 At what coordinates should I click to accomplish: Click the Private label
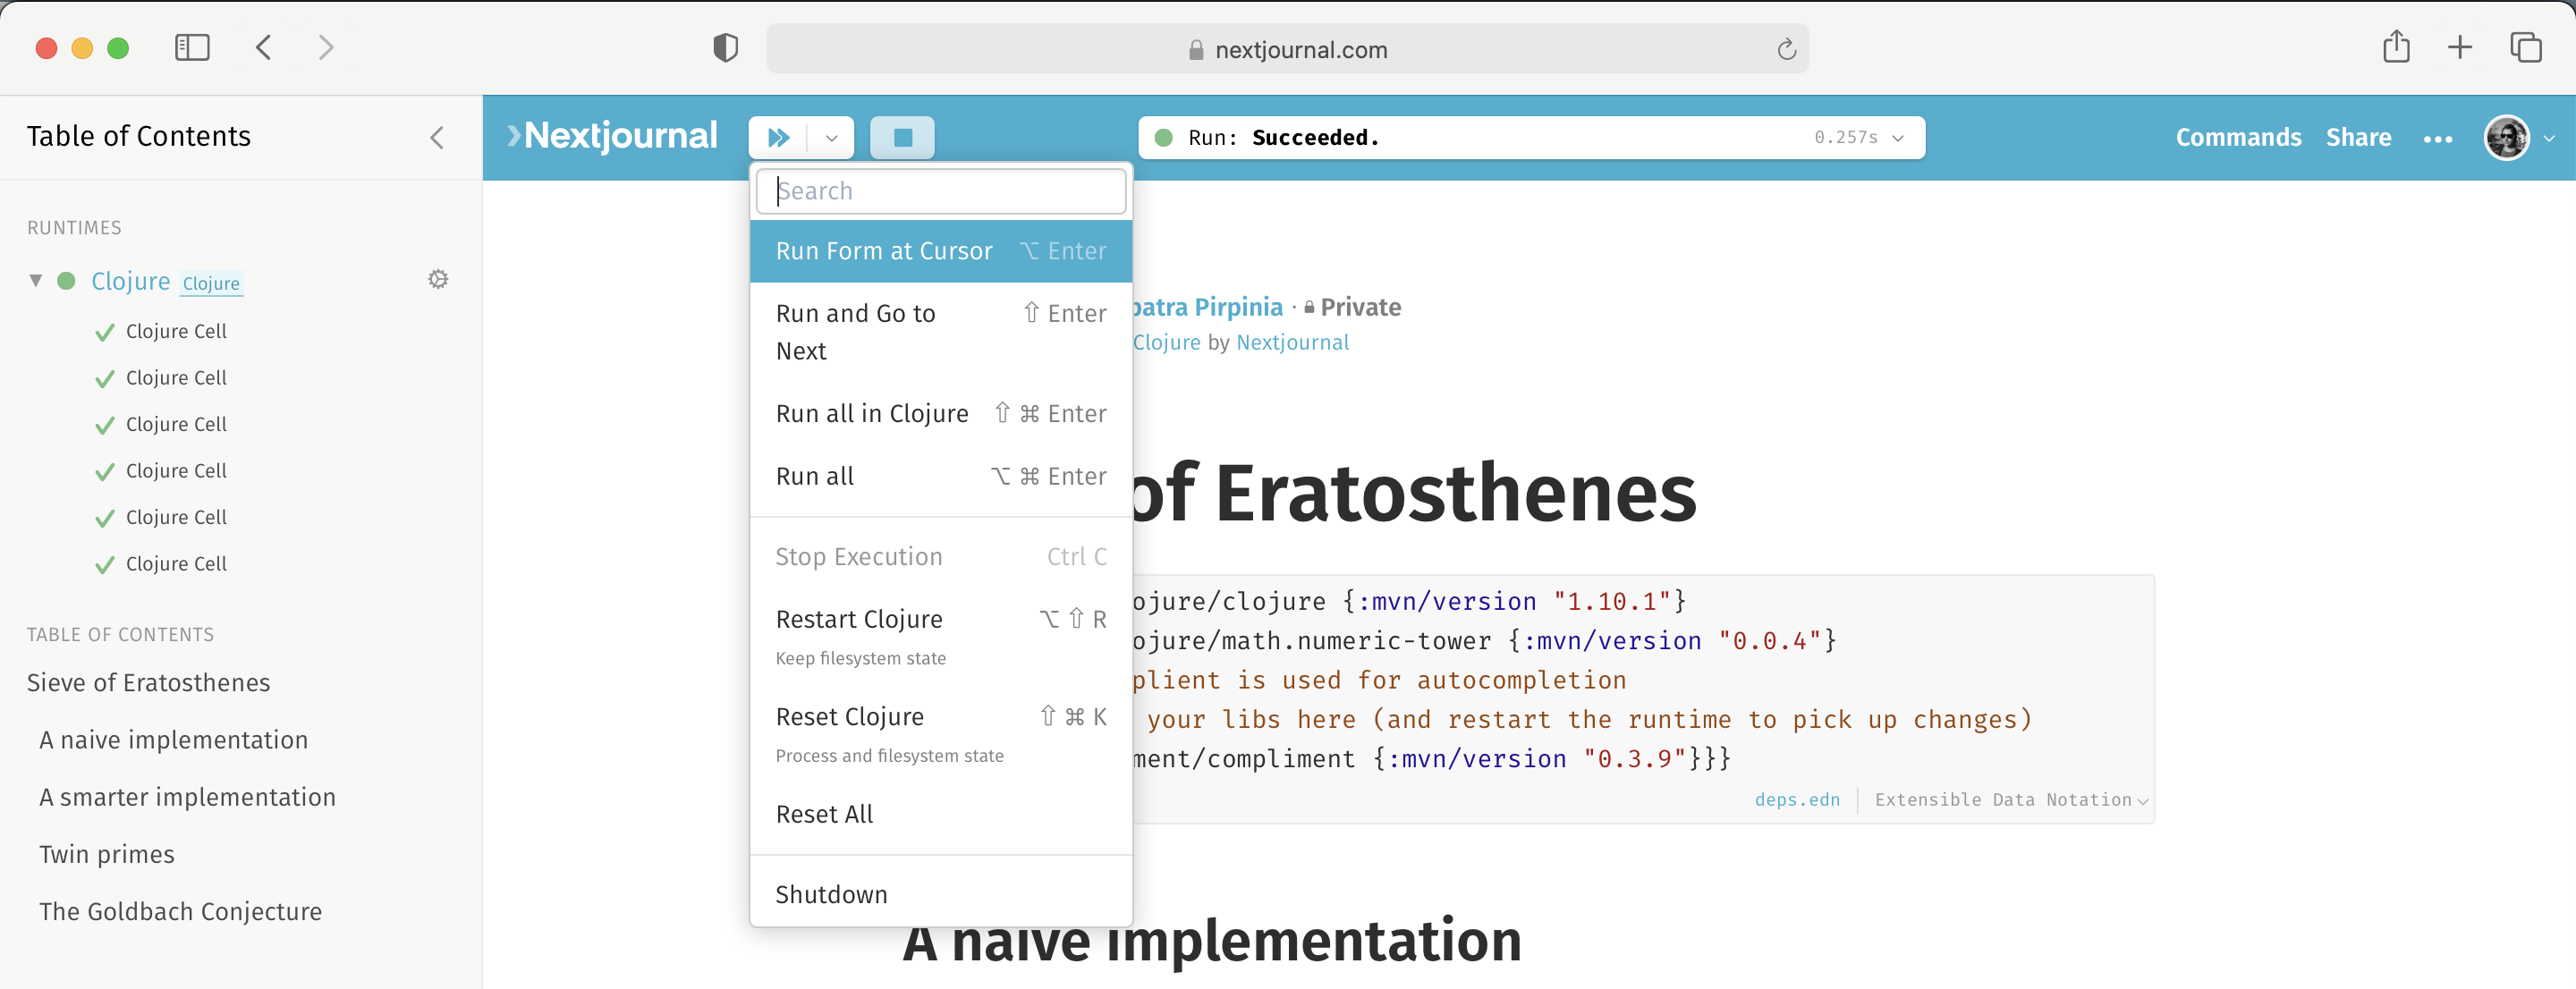click(x=1352, y=307)
